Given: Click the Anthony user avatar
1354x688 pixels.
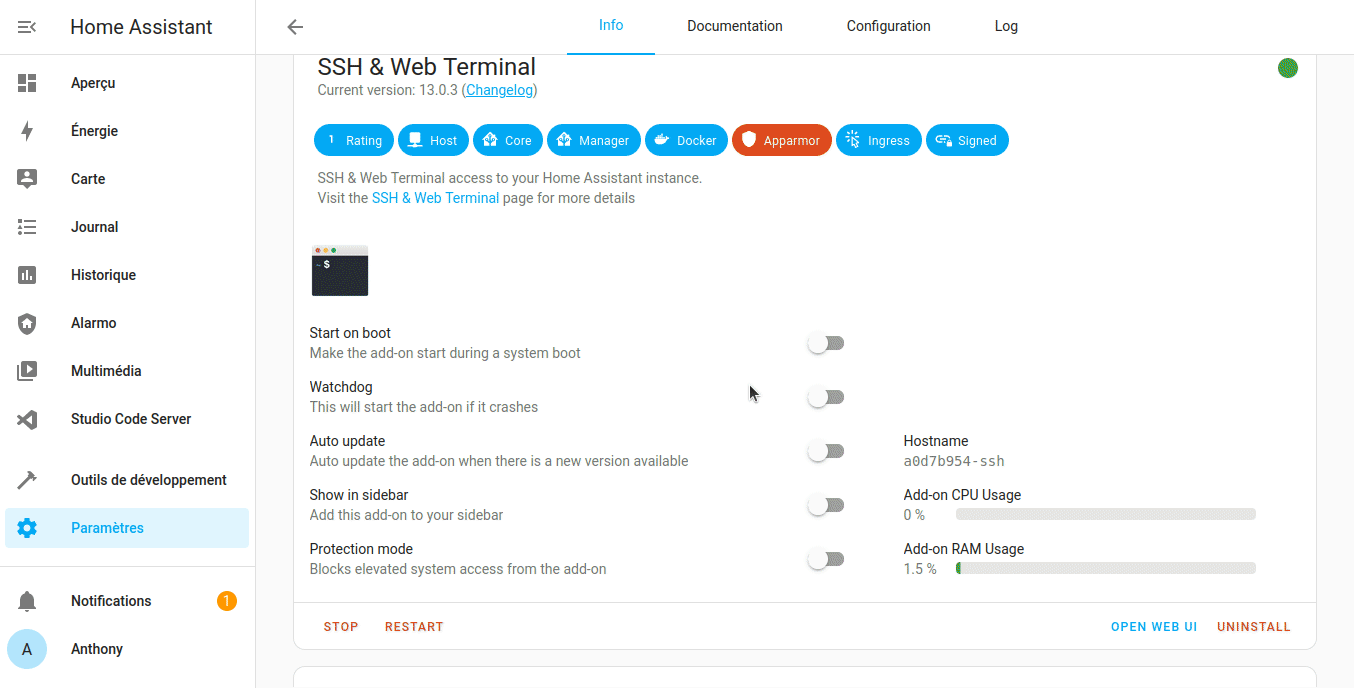Looking at the screenshot, I should pyautogui.click(x=27, y=649).
